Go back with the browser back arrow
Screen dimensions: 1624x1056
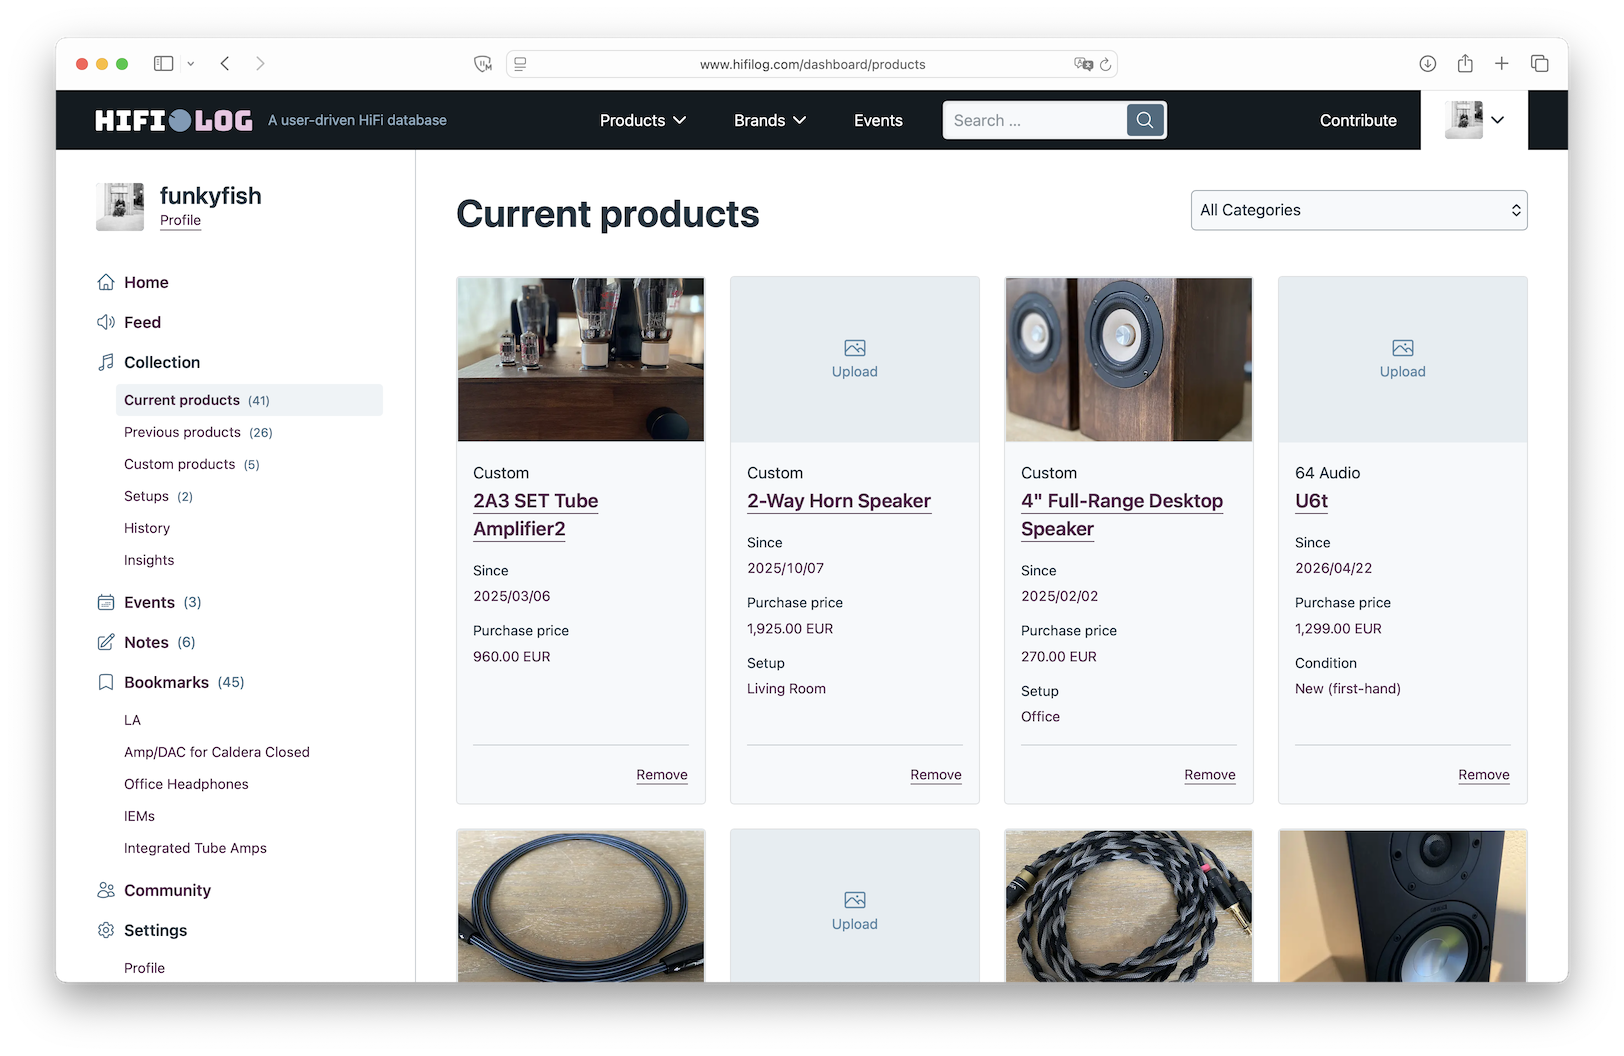(x=225, y=63)
